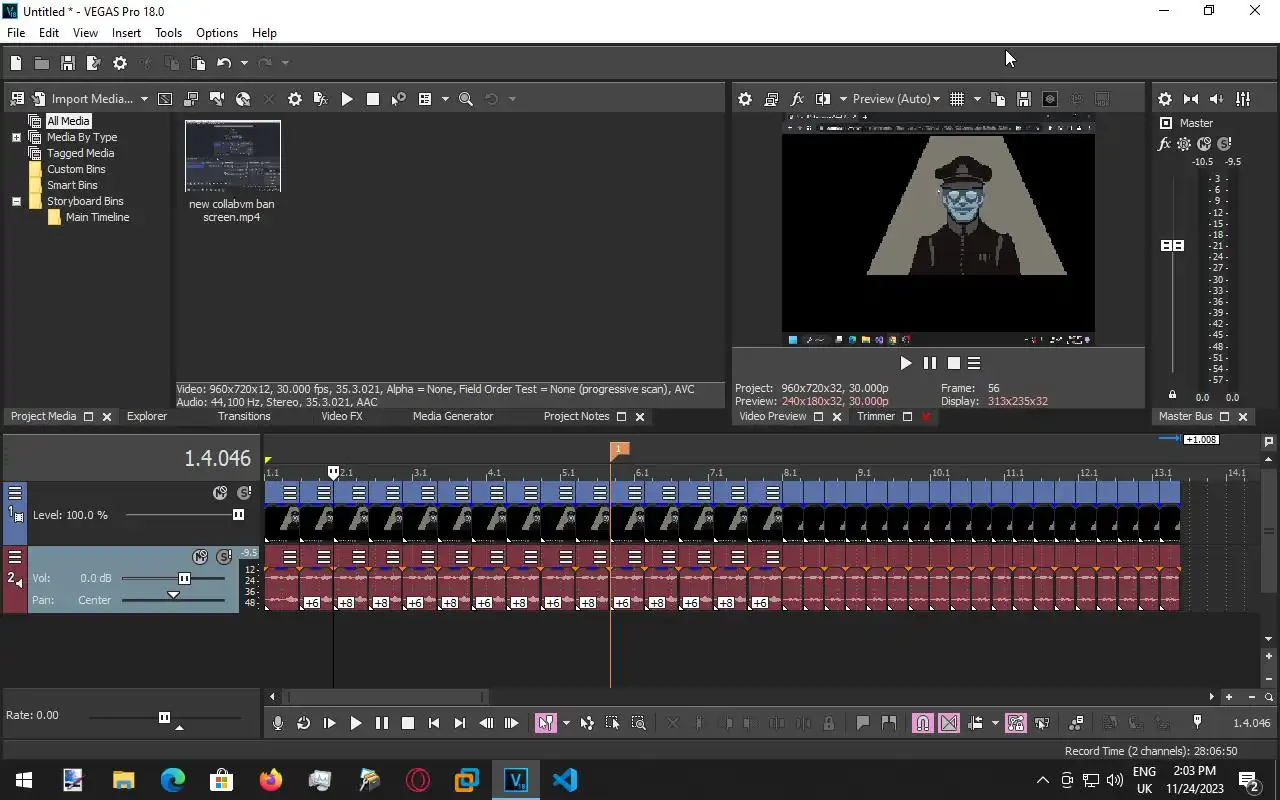1280x800 pixels.
Task: Select the All Media tree item
Action: [x=68, y=121]
